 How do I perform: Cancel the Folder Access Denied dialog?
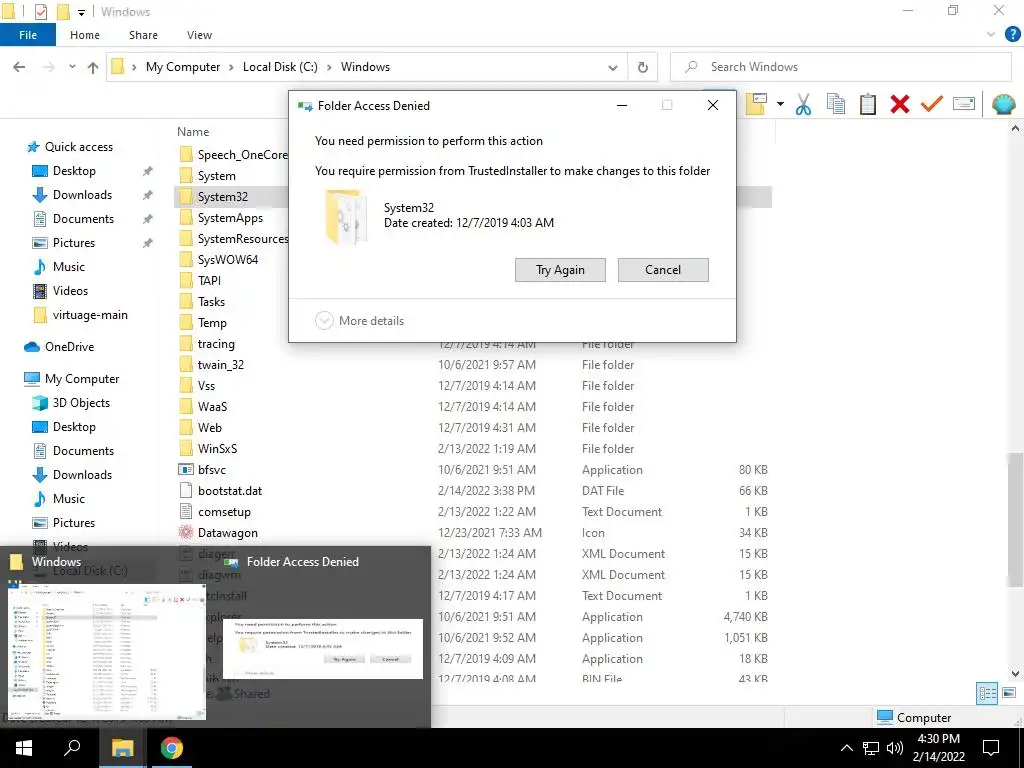click(x=663, y=270)
